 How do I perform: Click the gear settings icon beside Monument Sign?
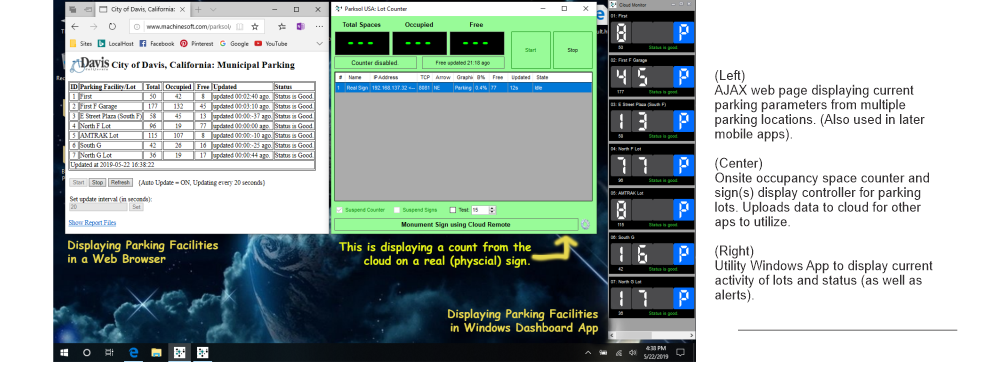pos(585,225)
